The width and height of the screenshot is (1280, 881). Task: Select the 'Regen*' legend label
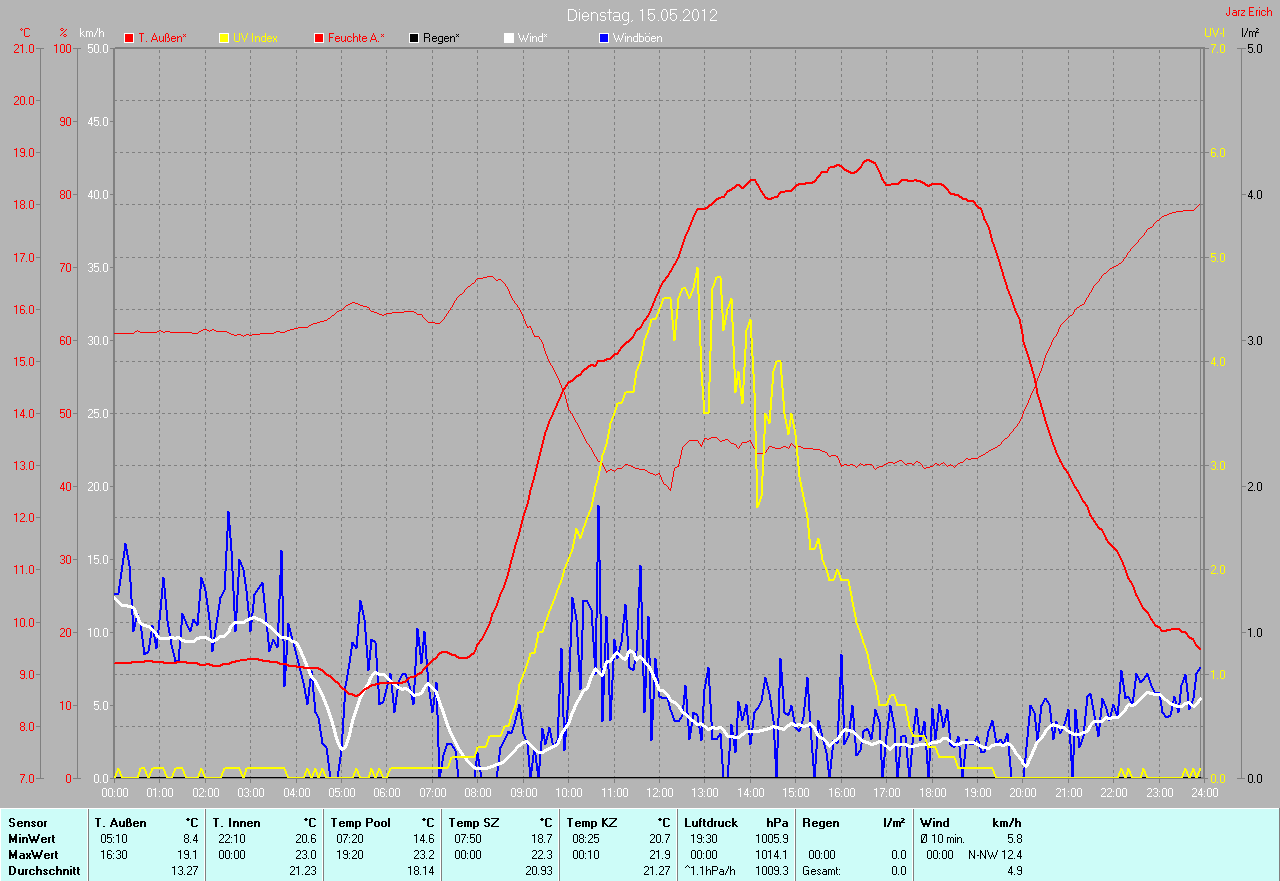441,38
